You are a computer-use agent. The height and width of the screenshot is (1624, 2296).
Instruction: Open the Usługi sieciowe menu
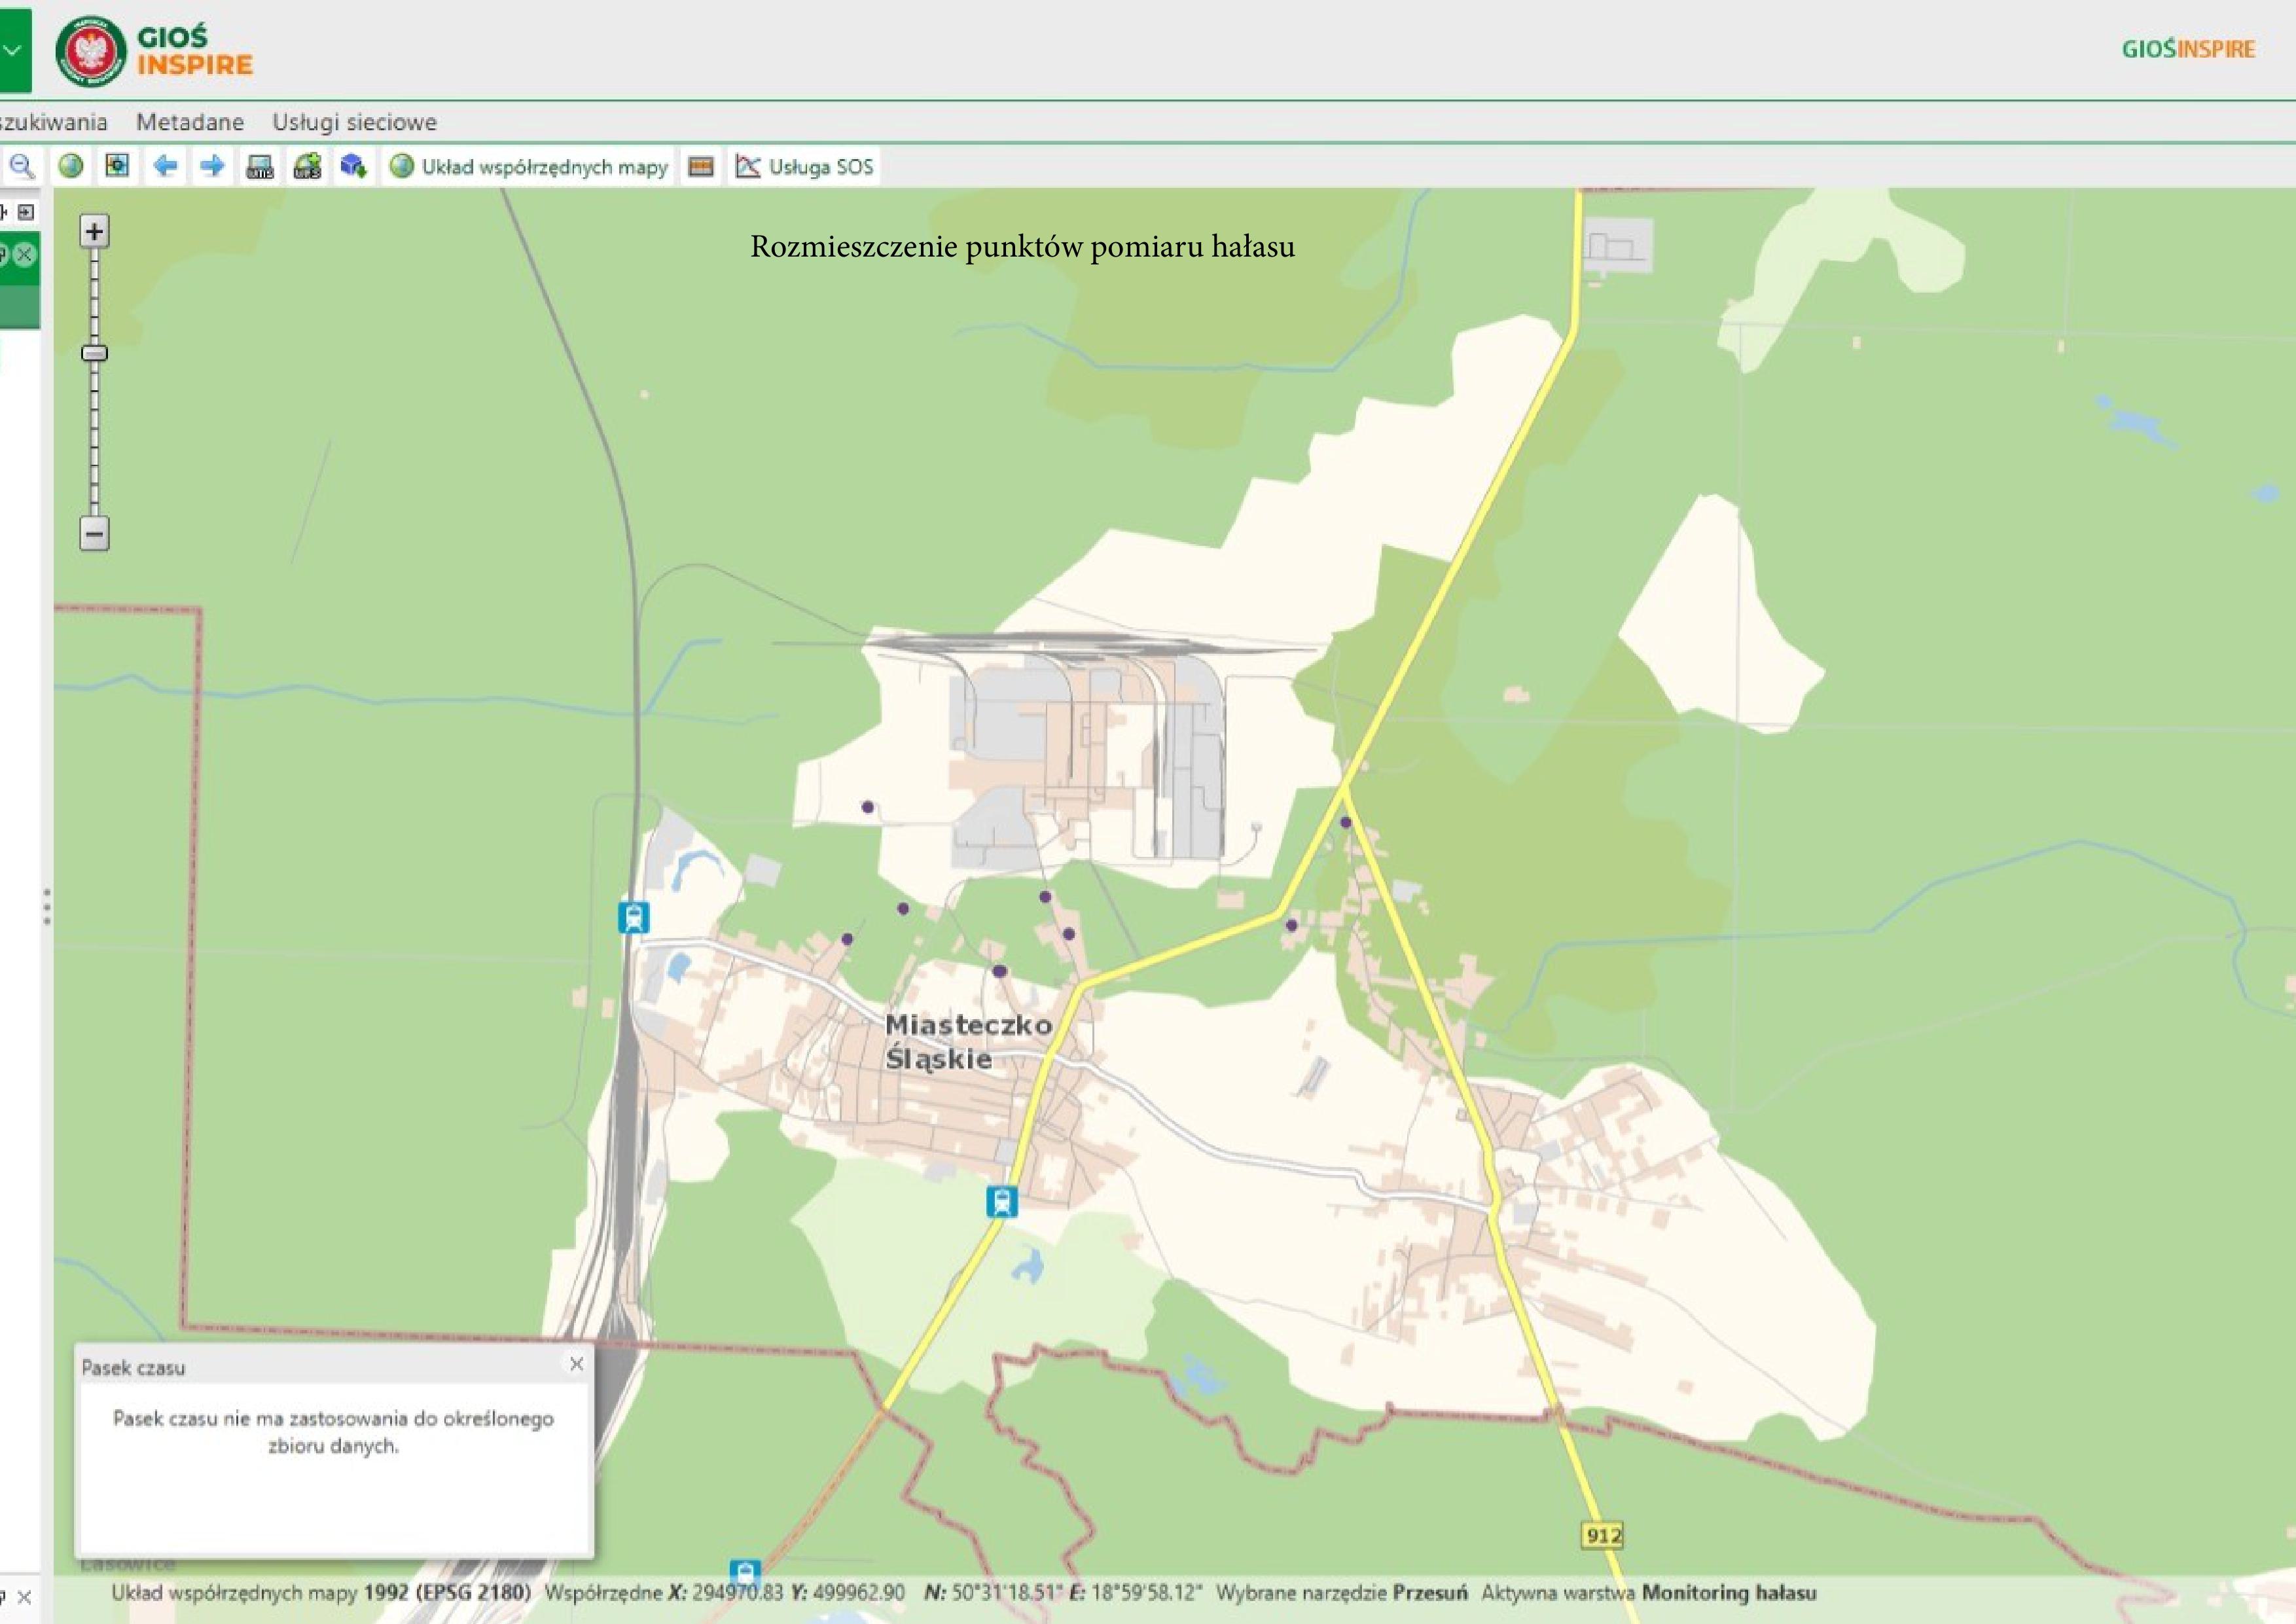tap(354, 122)
